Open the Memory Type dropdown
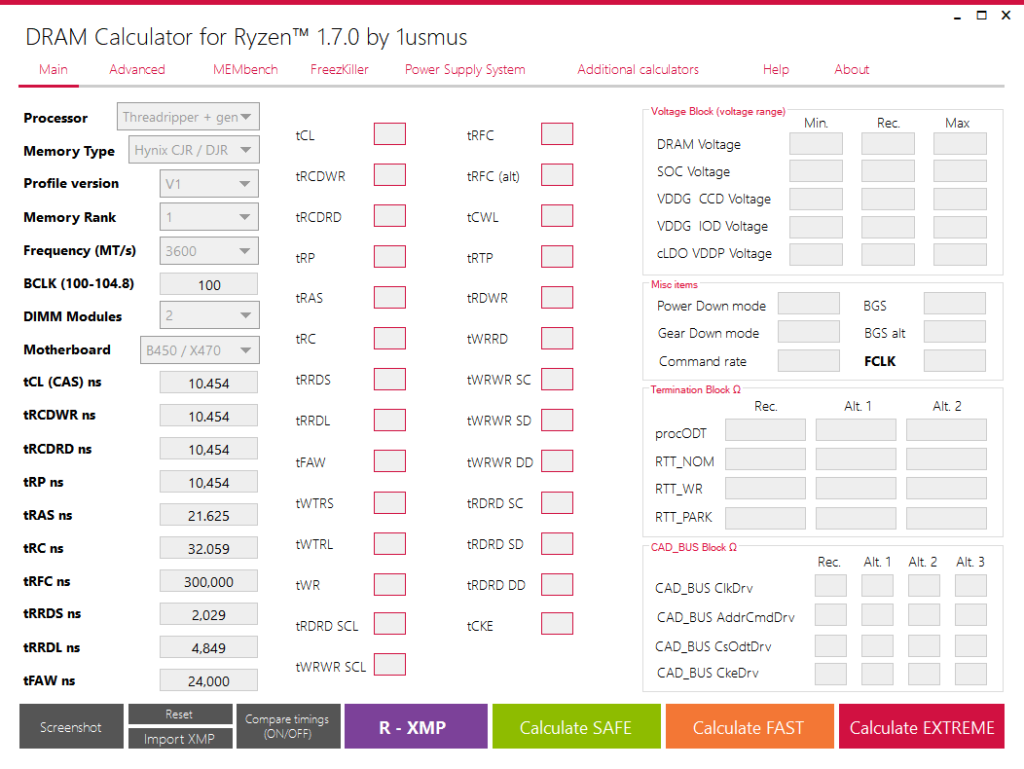Image resolution: width=1024 pixels, height=769 pixels. coord(194,149)
